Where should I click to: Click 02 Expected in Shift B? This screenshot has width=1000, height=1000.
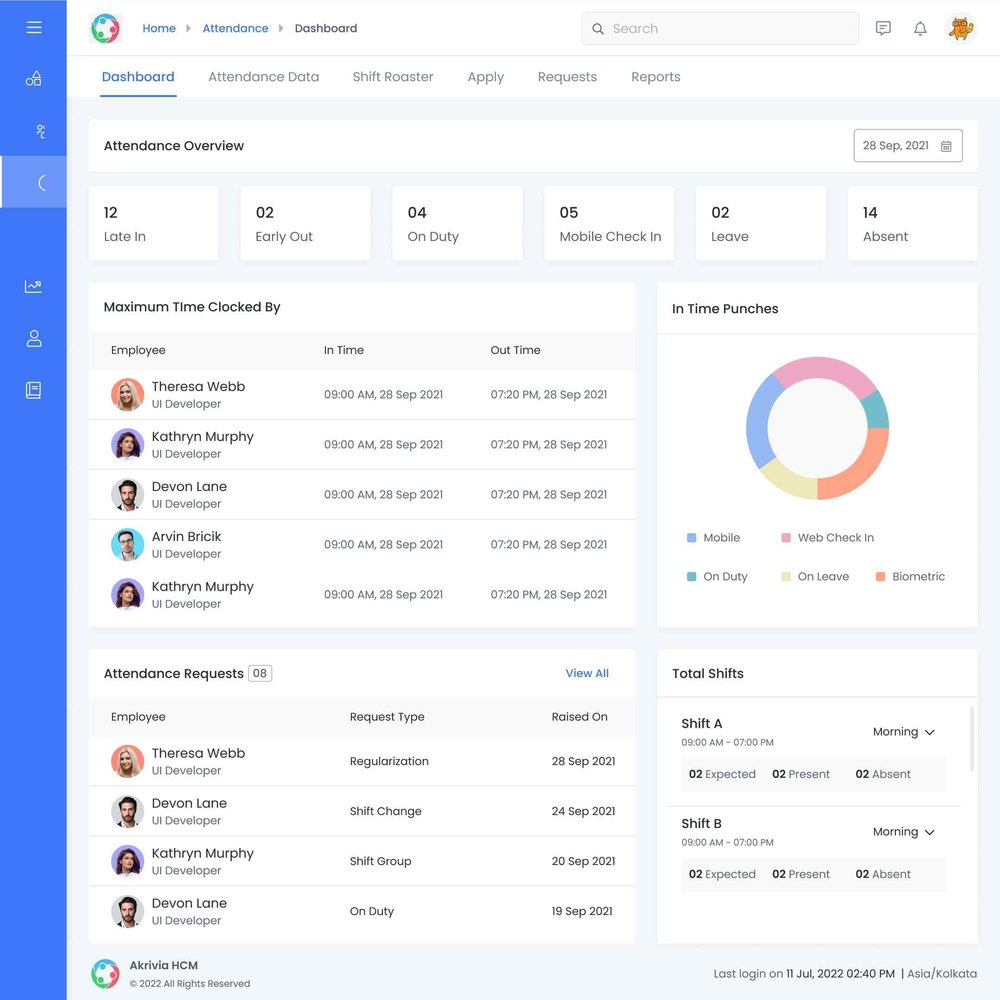(722, 874)
